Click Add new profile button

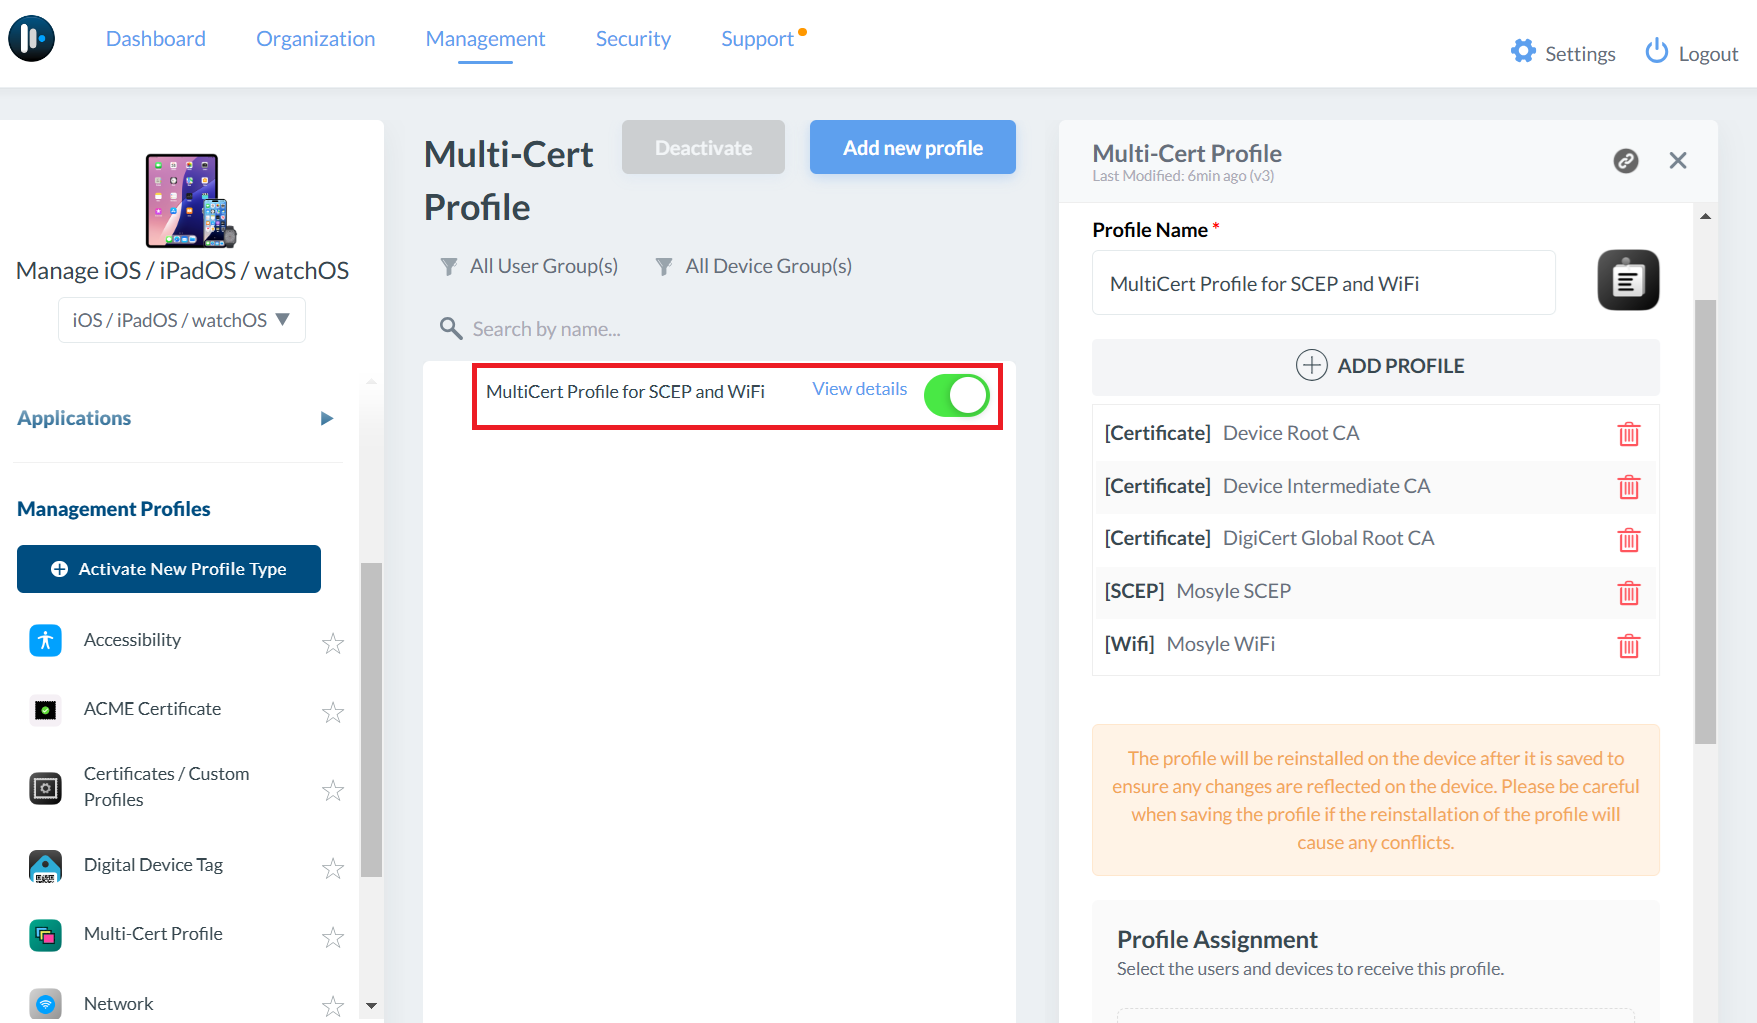913,147
